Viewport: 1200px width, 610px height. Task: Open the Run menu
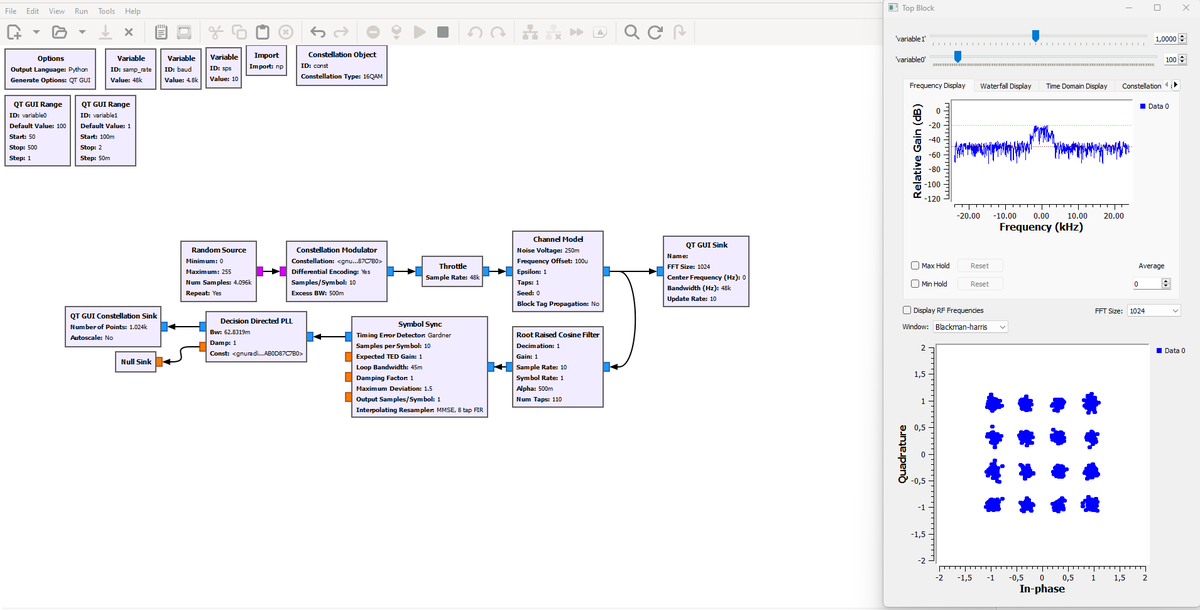[x=81, y=10]
